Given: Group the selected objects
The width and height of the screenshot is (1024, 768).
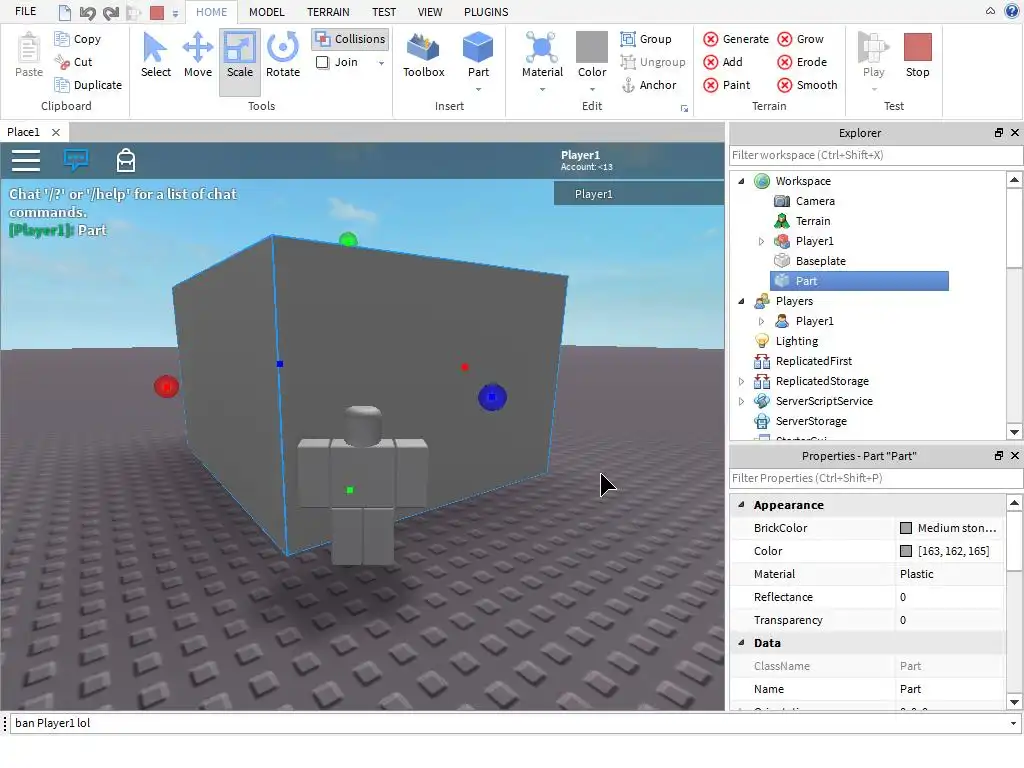Looking at the screenshot, I should click(x=646, y=39).
